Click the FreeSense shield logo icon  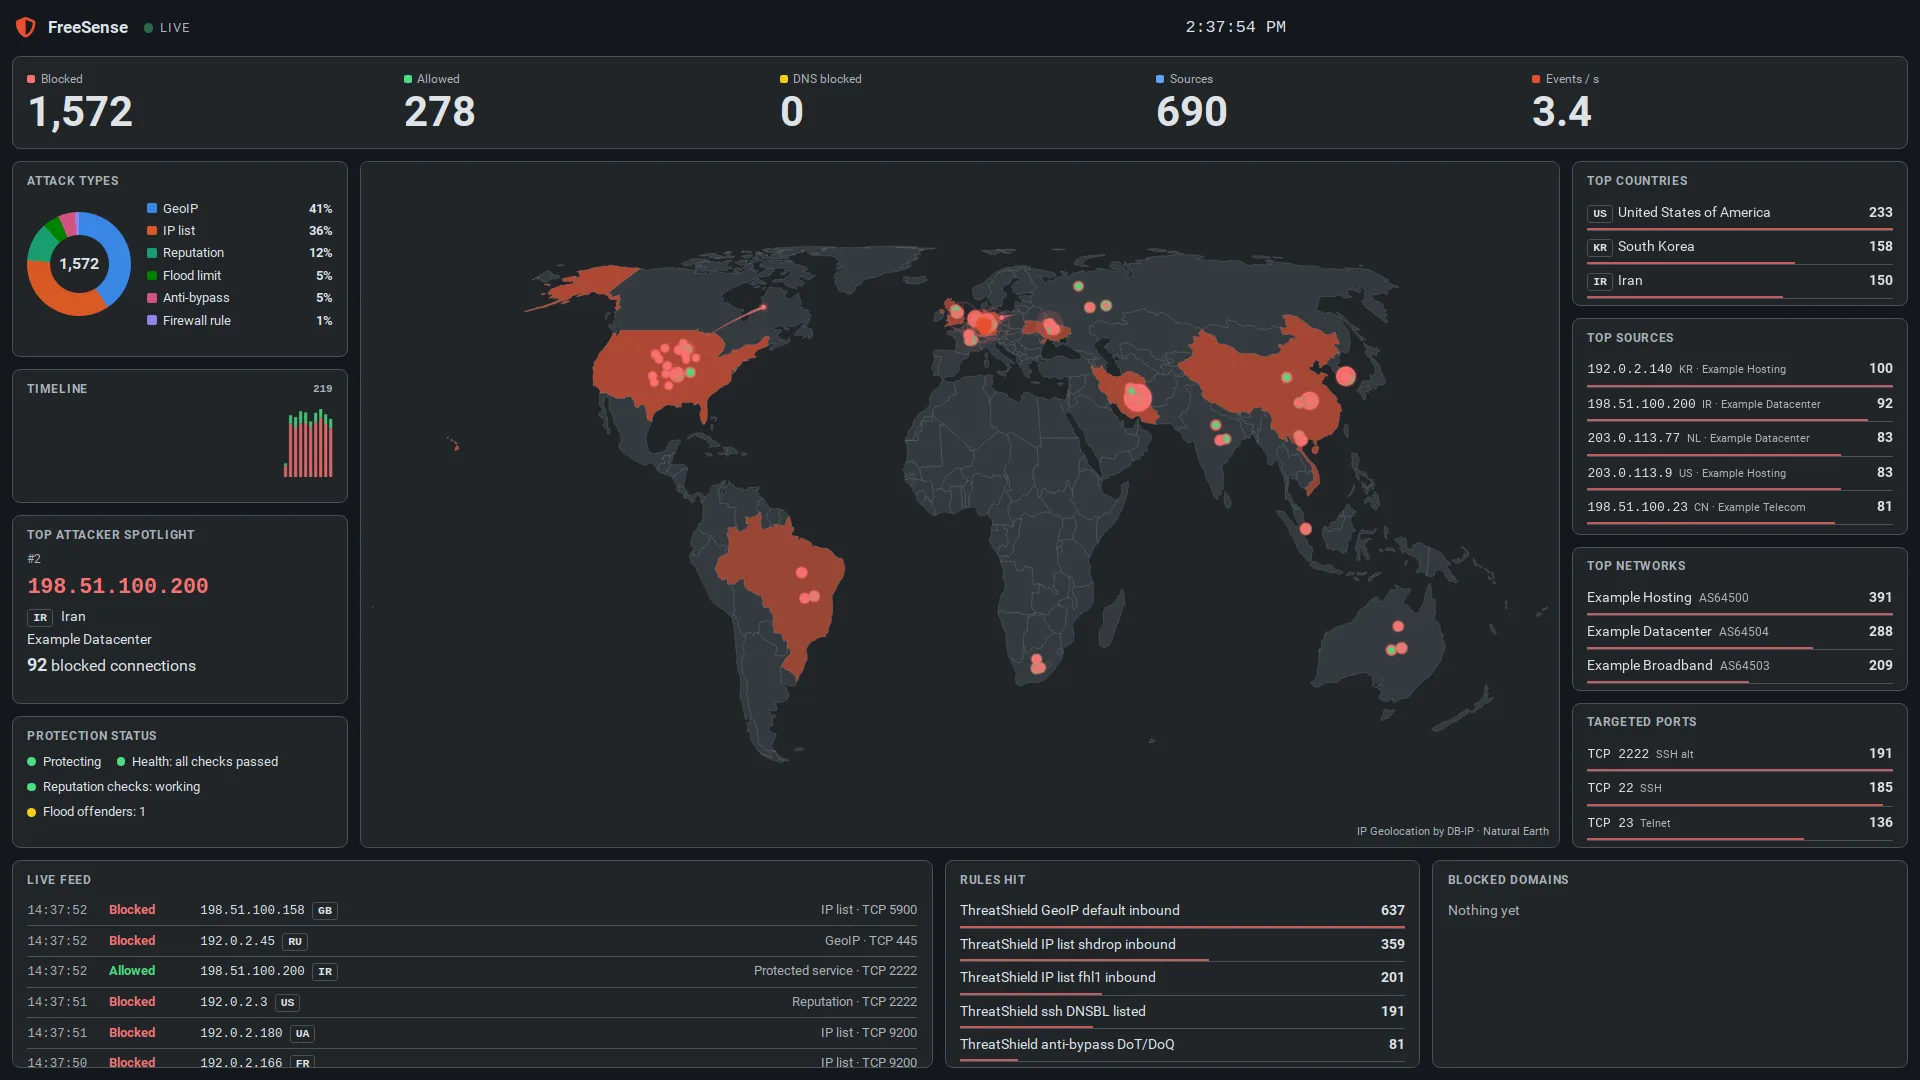[x=26, y=27]
